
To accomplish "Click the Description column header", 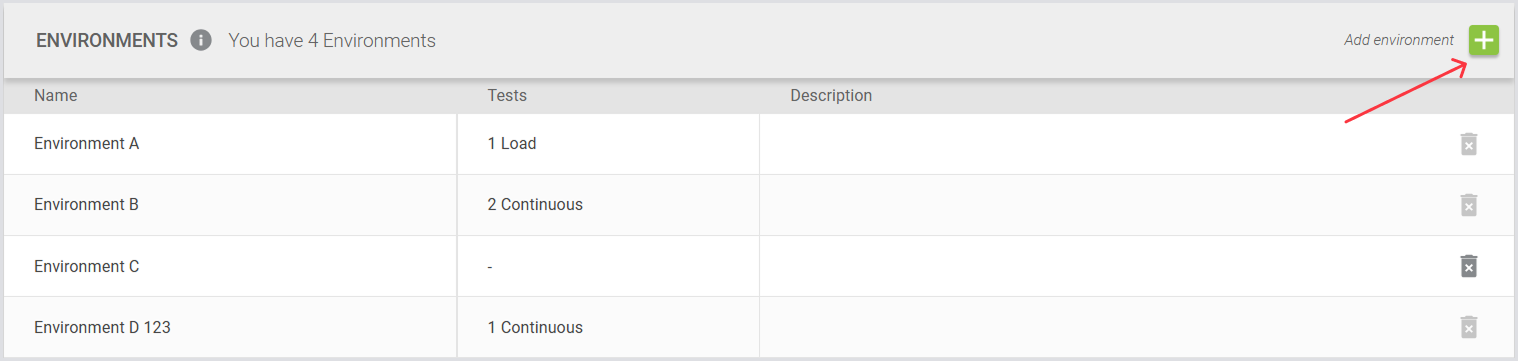I will point(831,96).
